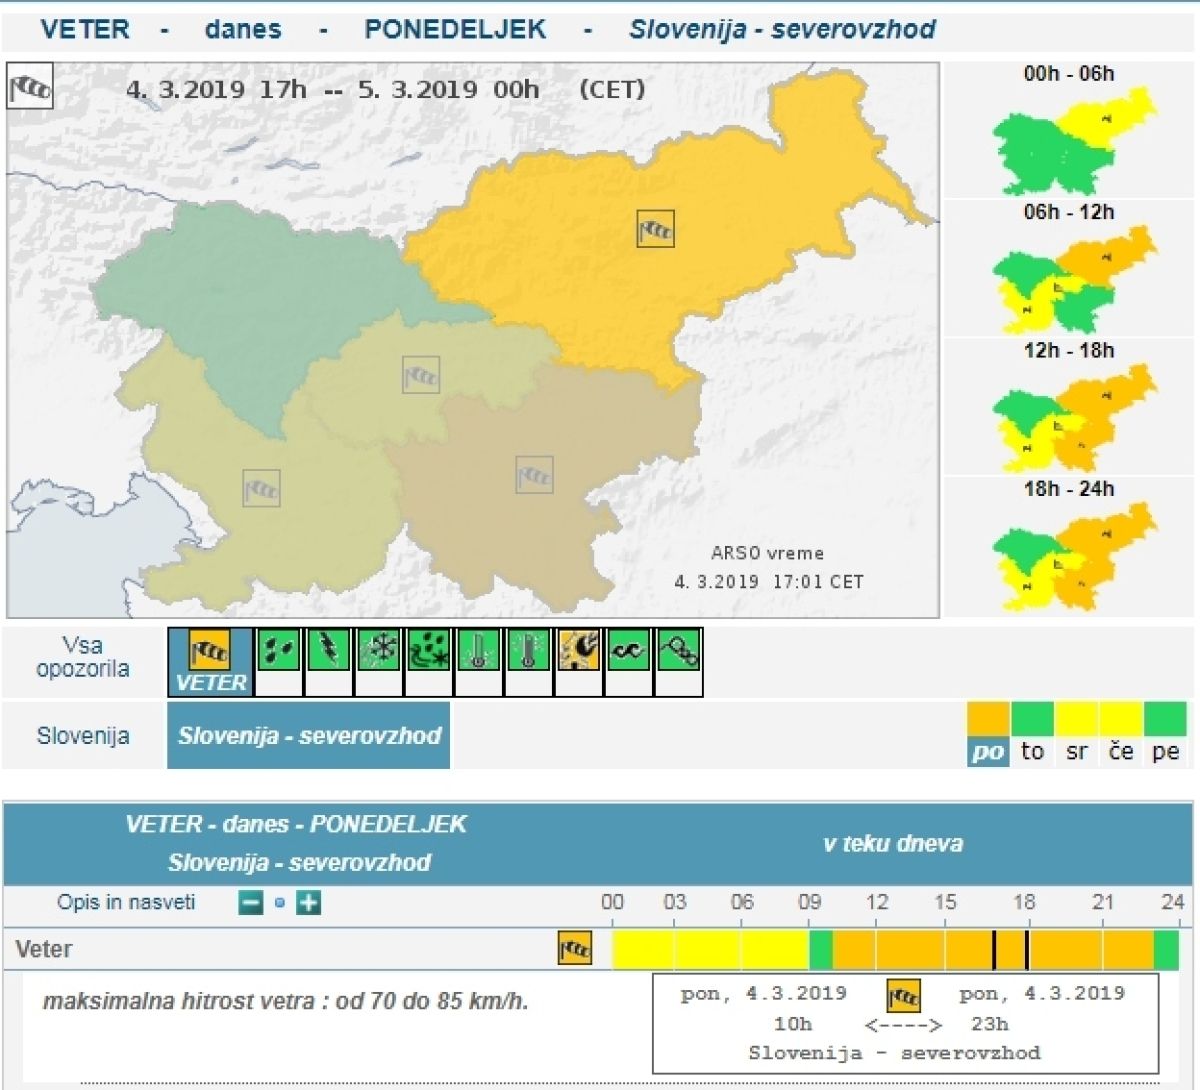This screenshot has height=1090, width=1200.
Task: Switch to the 'to' day tab
Action: click(x=1032, y=751)
